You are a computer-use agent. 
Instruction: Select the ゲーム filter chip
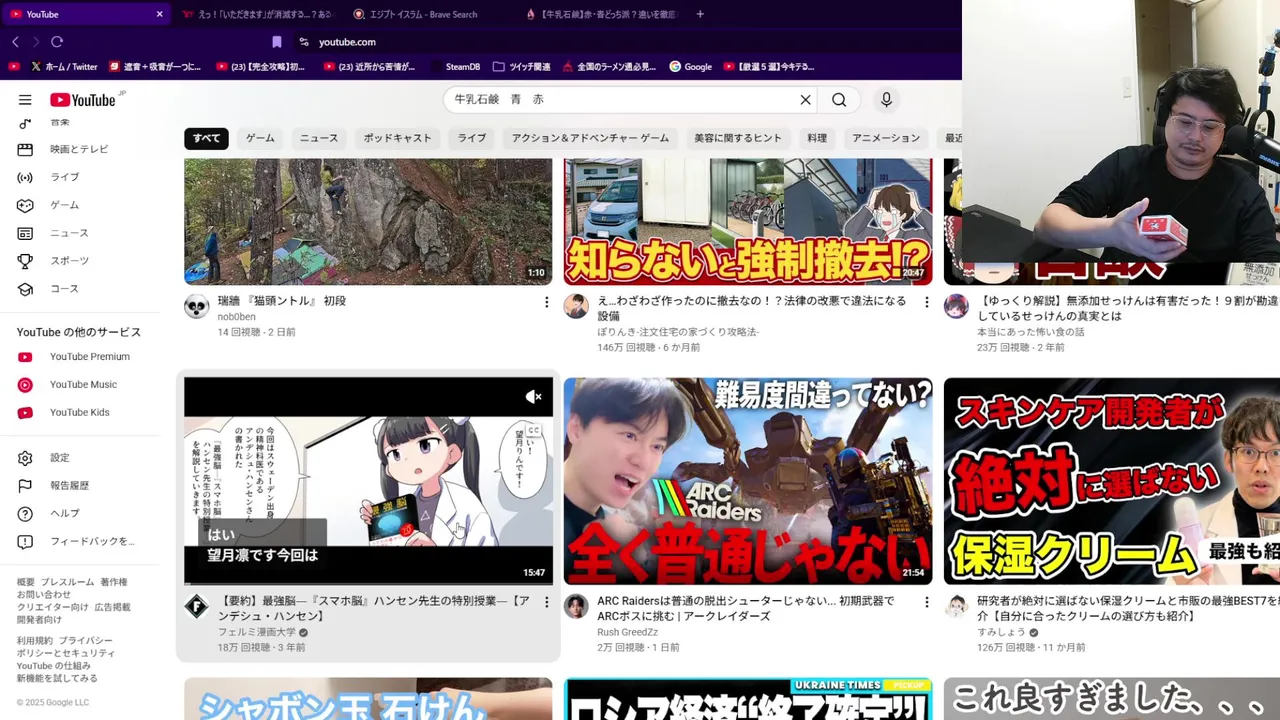[x=260, y=138]
